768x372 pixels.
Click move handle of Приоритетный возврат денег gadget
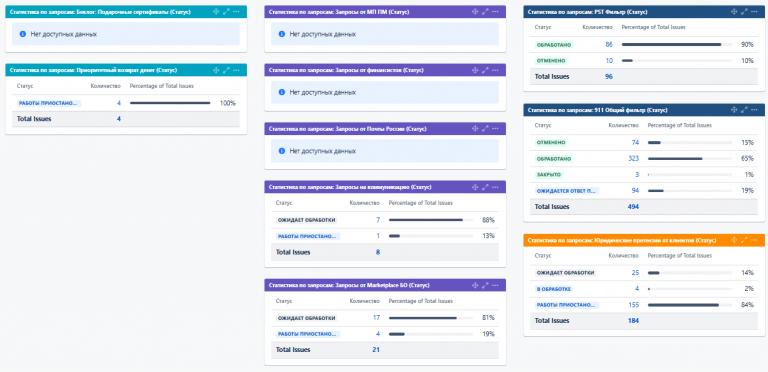[x=216, y=70]
